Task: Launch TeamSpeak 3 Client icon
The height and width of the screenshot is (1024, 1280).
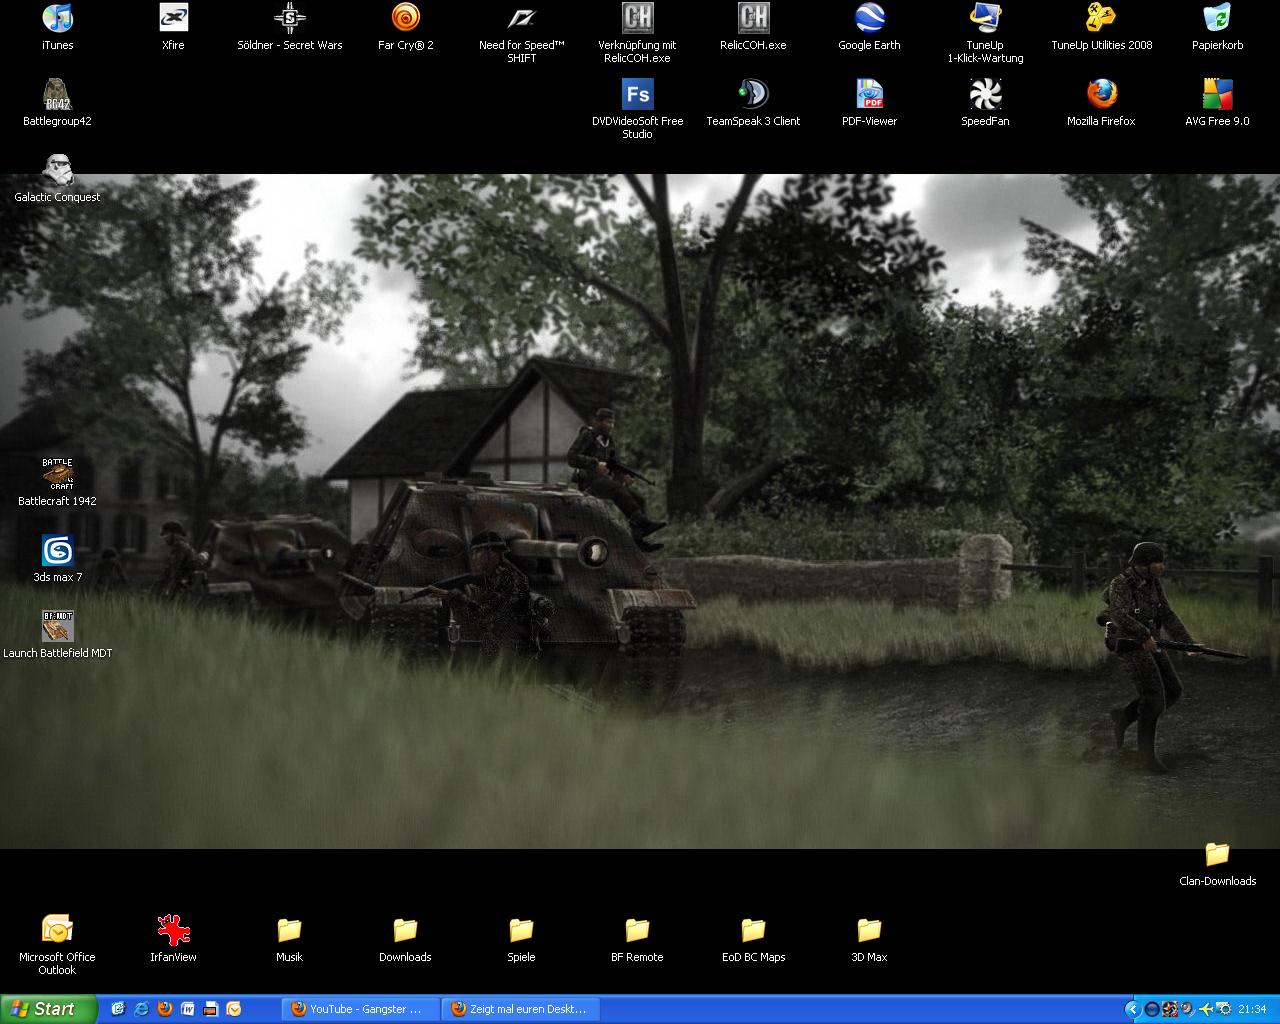Action: click(x=753, y=103)
